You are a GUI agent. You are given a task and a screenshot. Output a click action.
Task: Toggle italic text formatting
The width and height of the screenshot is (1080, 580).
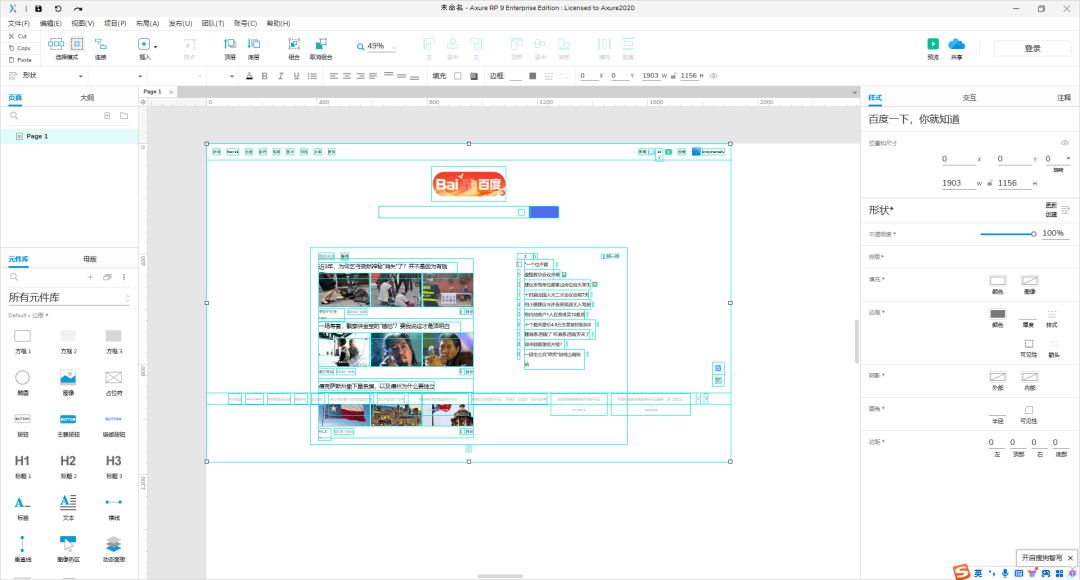click(280, 76)
